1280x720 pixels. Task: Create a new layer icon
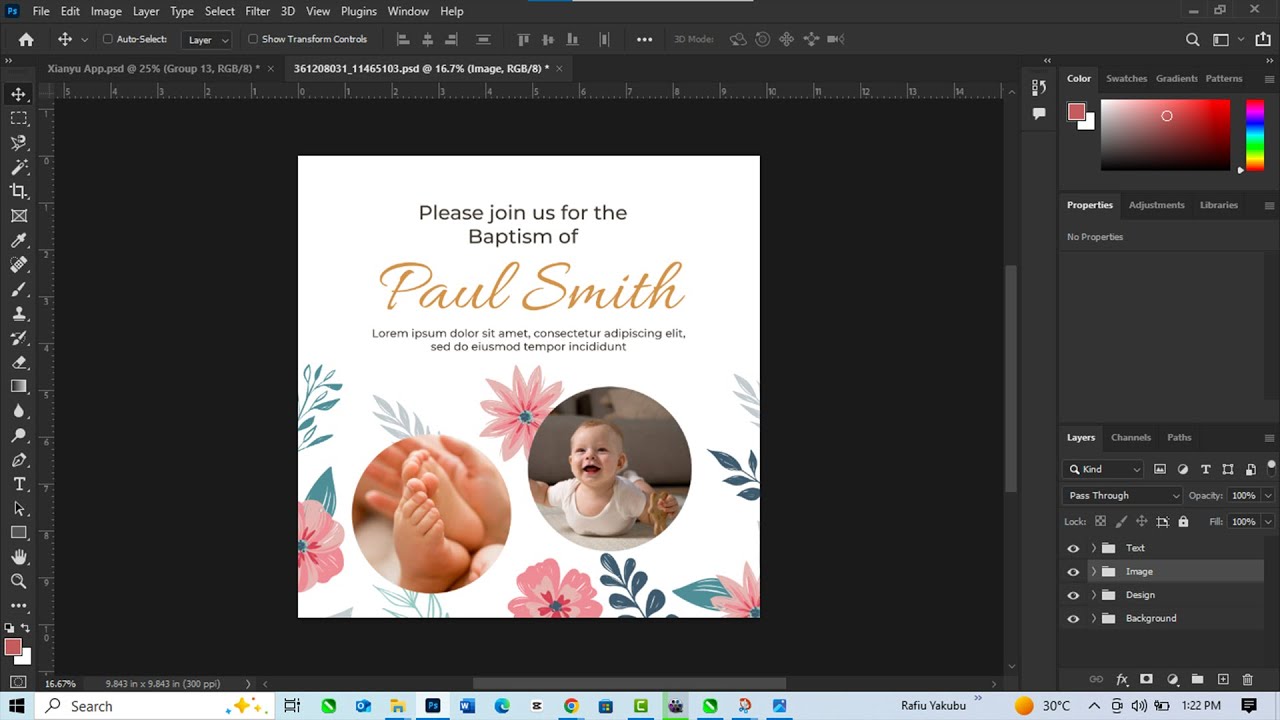[x=1222, y=680]
